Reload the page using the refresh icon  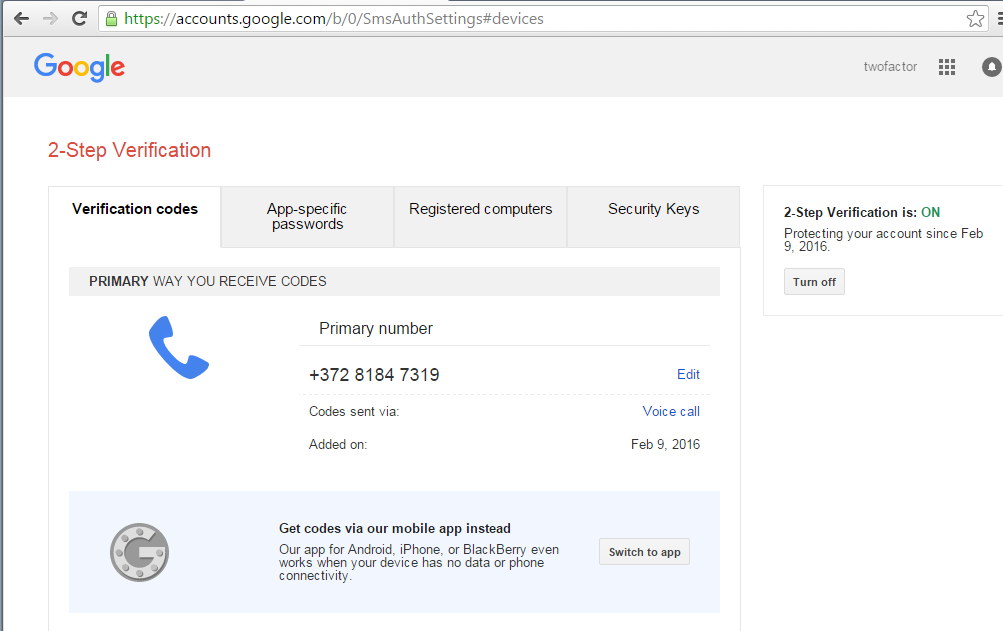pos(78,17)
